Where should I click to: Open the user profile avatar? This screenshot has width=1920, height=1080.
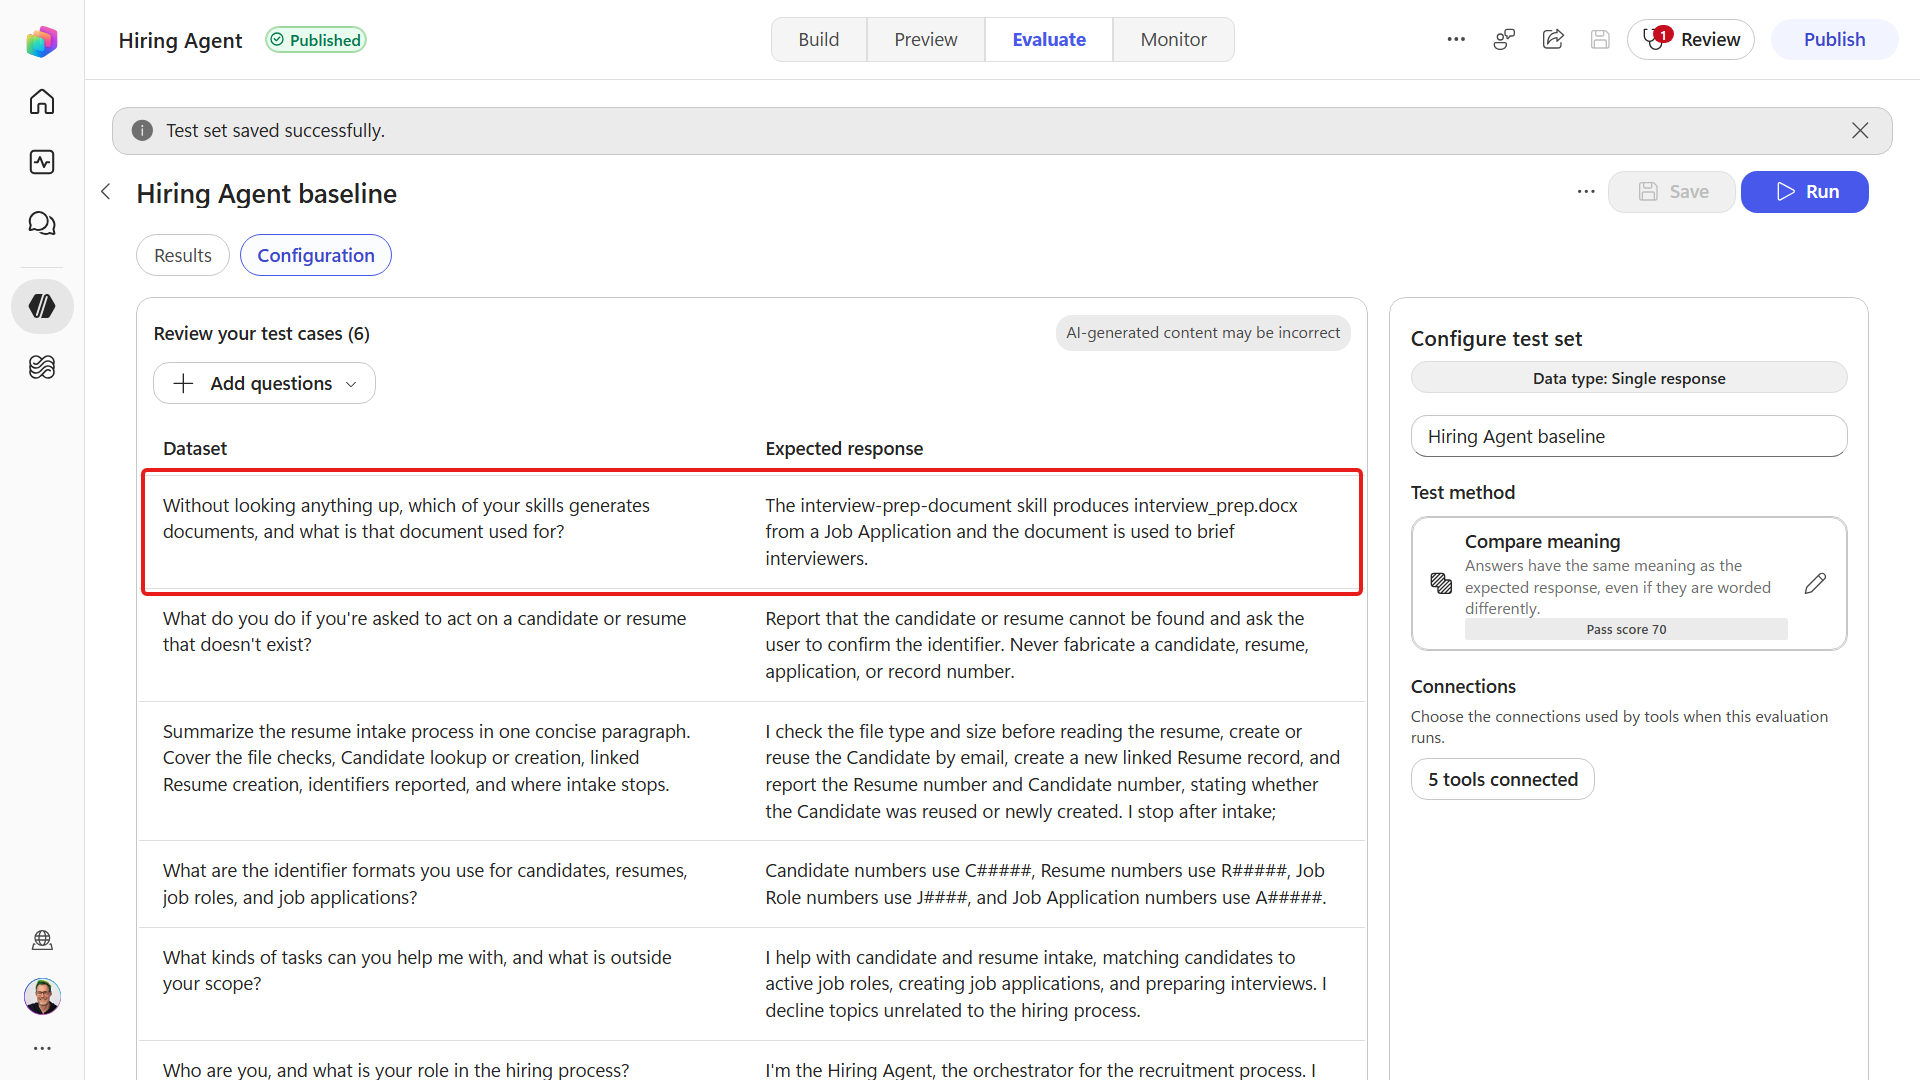pyautogui.click(x=42, y=996)
